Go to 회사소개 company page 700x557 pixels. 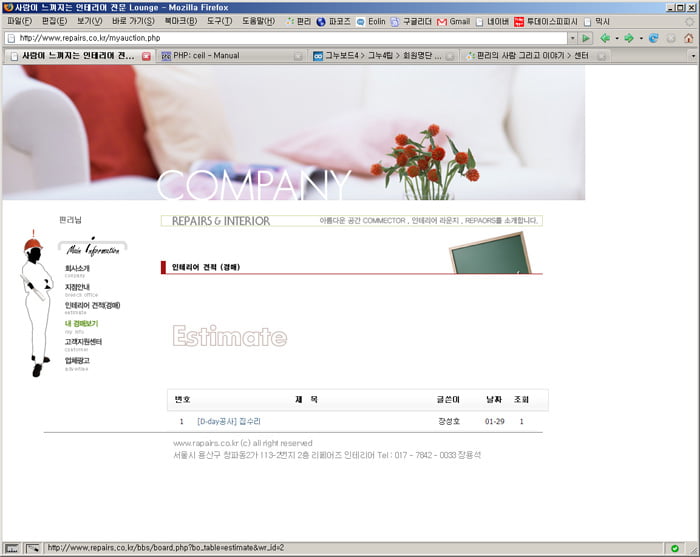pyautogui.click(x=77, y=268)
